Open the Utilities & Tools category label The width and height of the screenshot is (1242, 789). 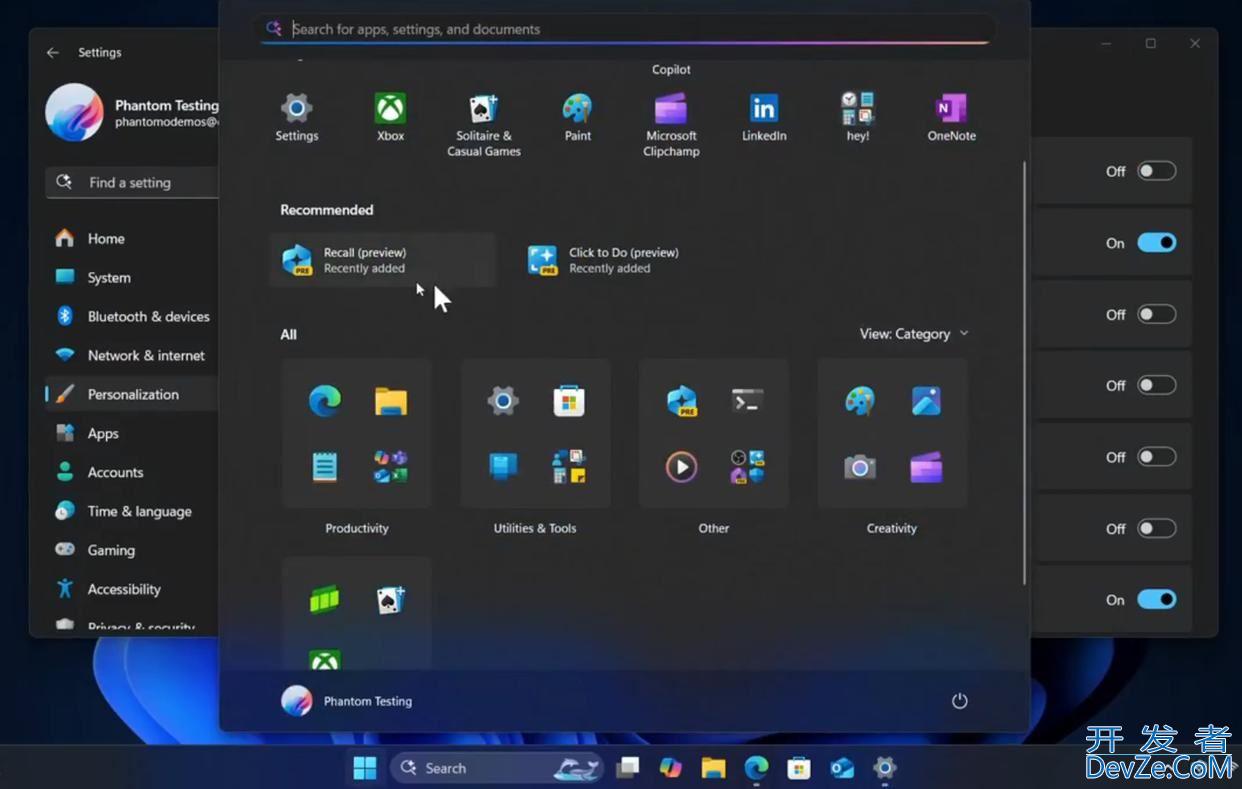[535, 528]
